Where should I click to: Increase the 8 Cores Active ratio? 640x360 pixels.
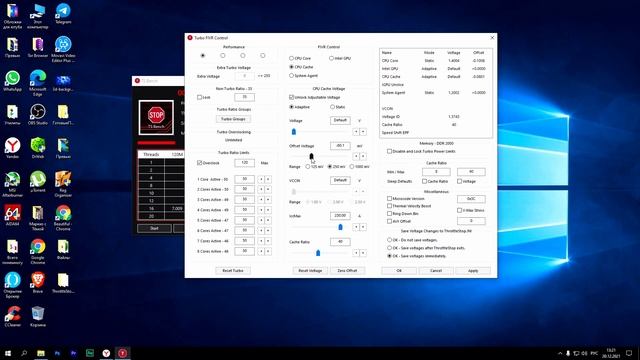coord(268,251)
